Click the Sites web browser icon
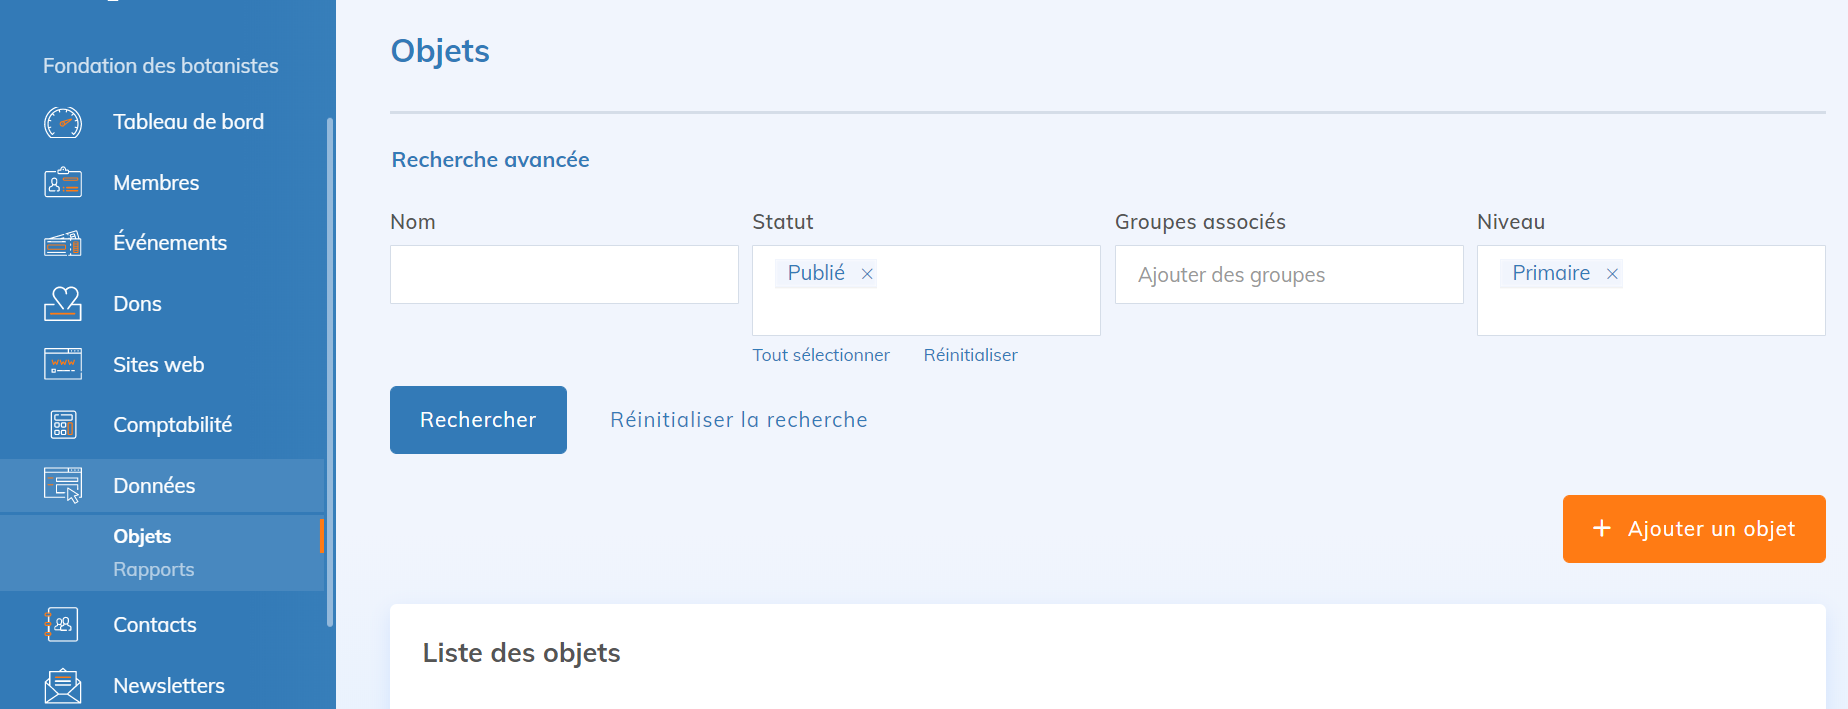The image size is (1848, 709). 63,364
